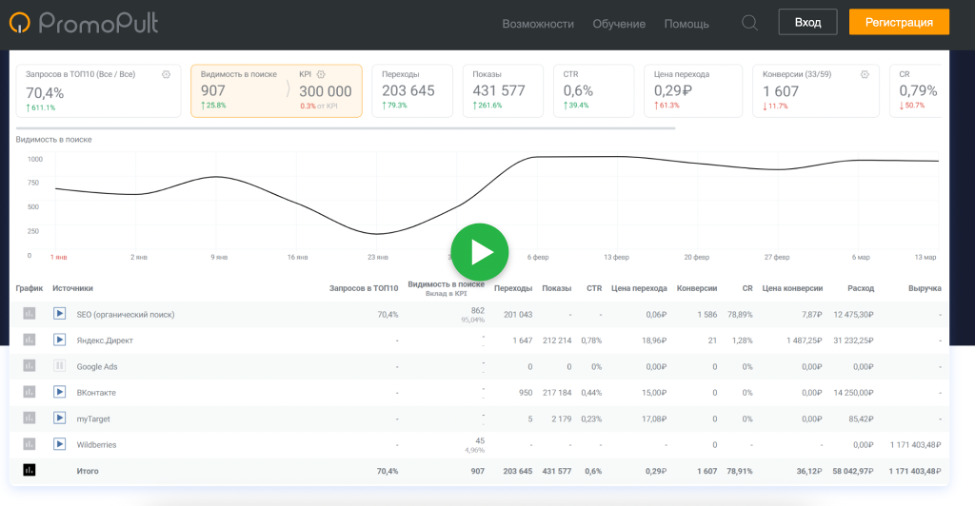Click graph icon for Яндекс.Директ row
The height and width of the screenshot is (506, 977).
click(29, 340)
